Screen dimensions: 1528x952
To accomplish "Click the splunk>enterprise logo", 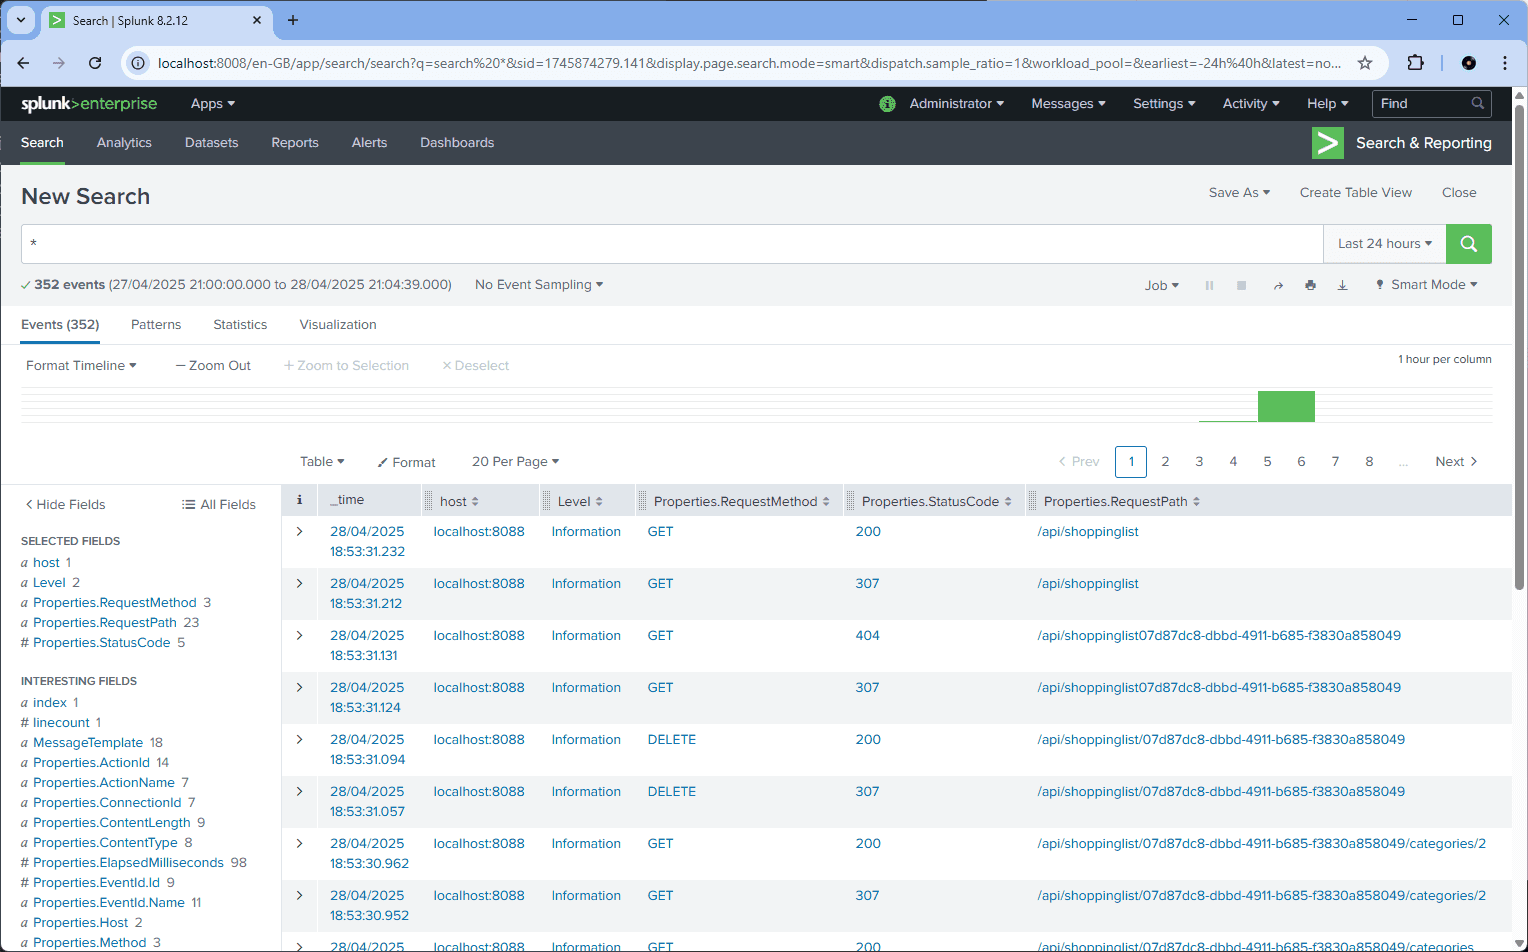I will 89,104.
